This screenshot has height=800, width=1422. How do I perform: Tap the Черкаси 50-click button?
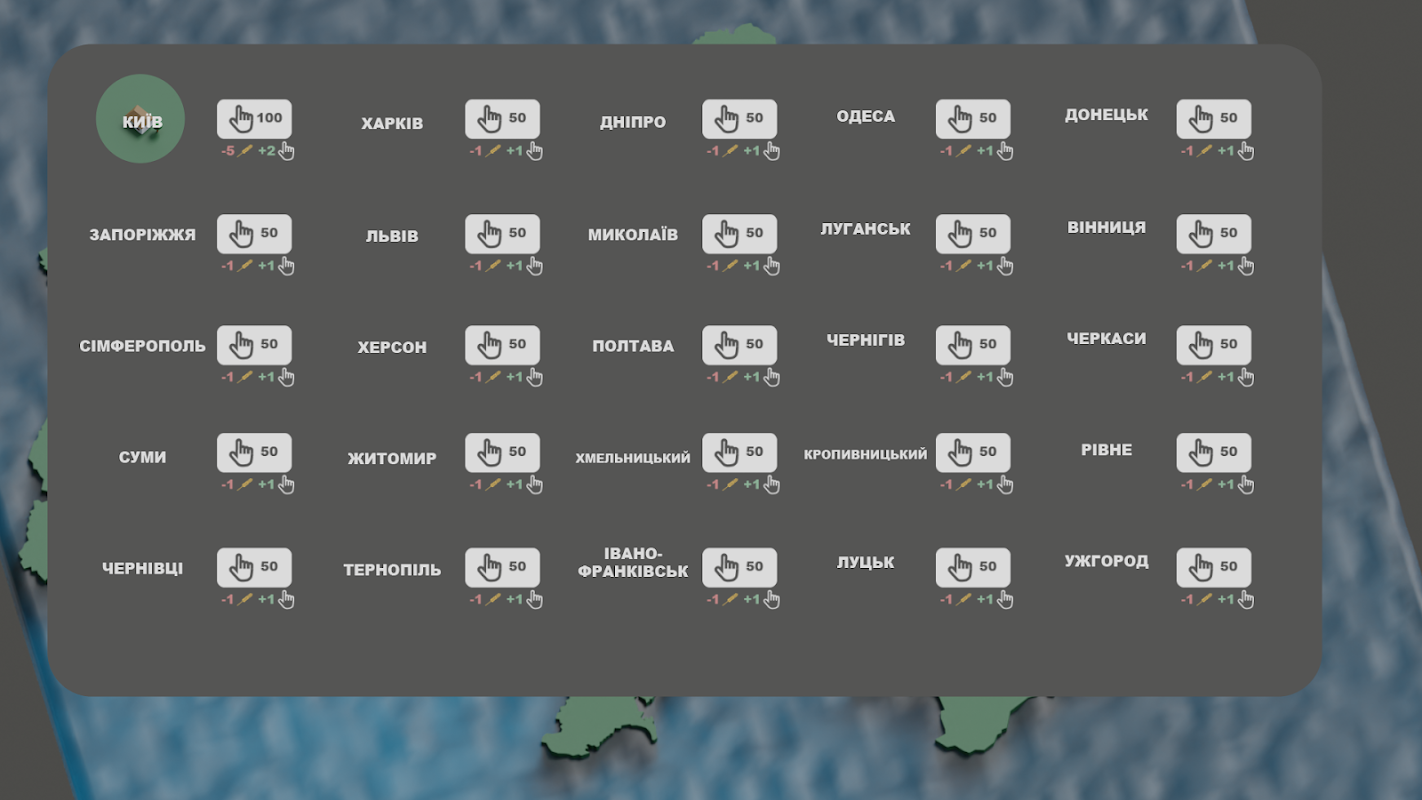(1213, 345)
